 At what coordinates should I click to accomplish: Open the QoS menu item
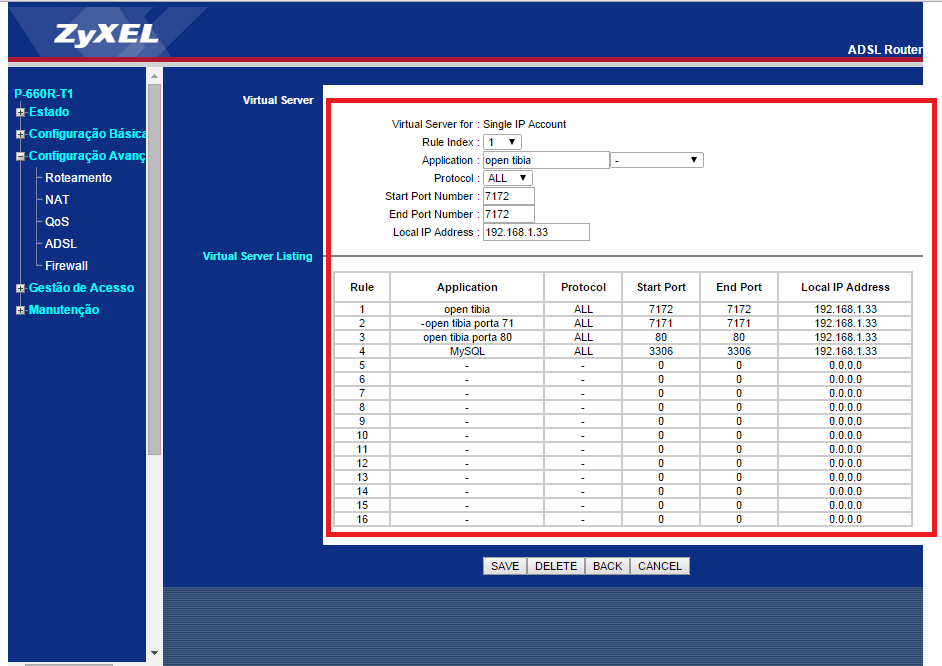coord(57,222)
